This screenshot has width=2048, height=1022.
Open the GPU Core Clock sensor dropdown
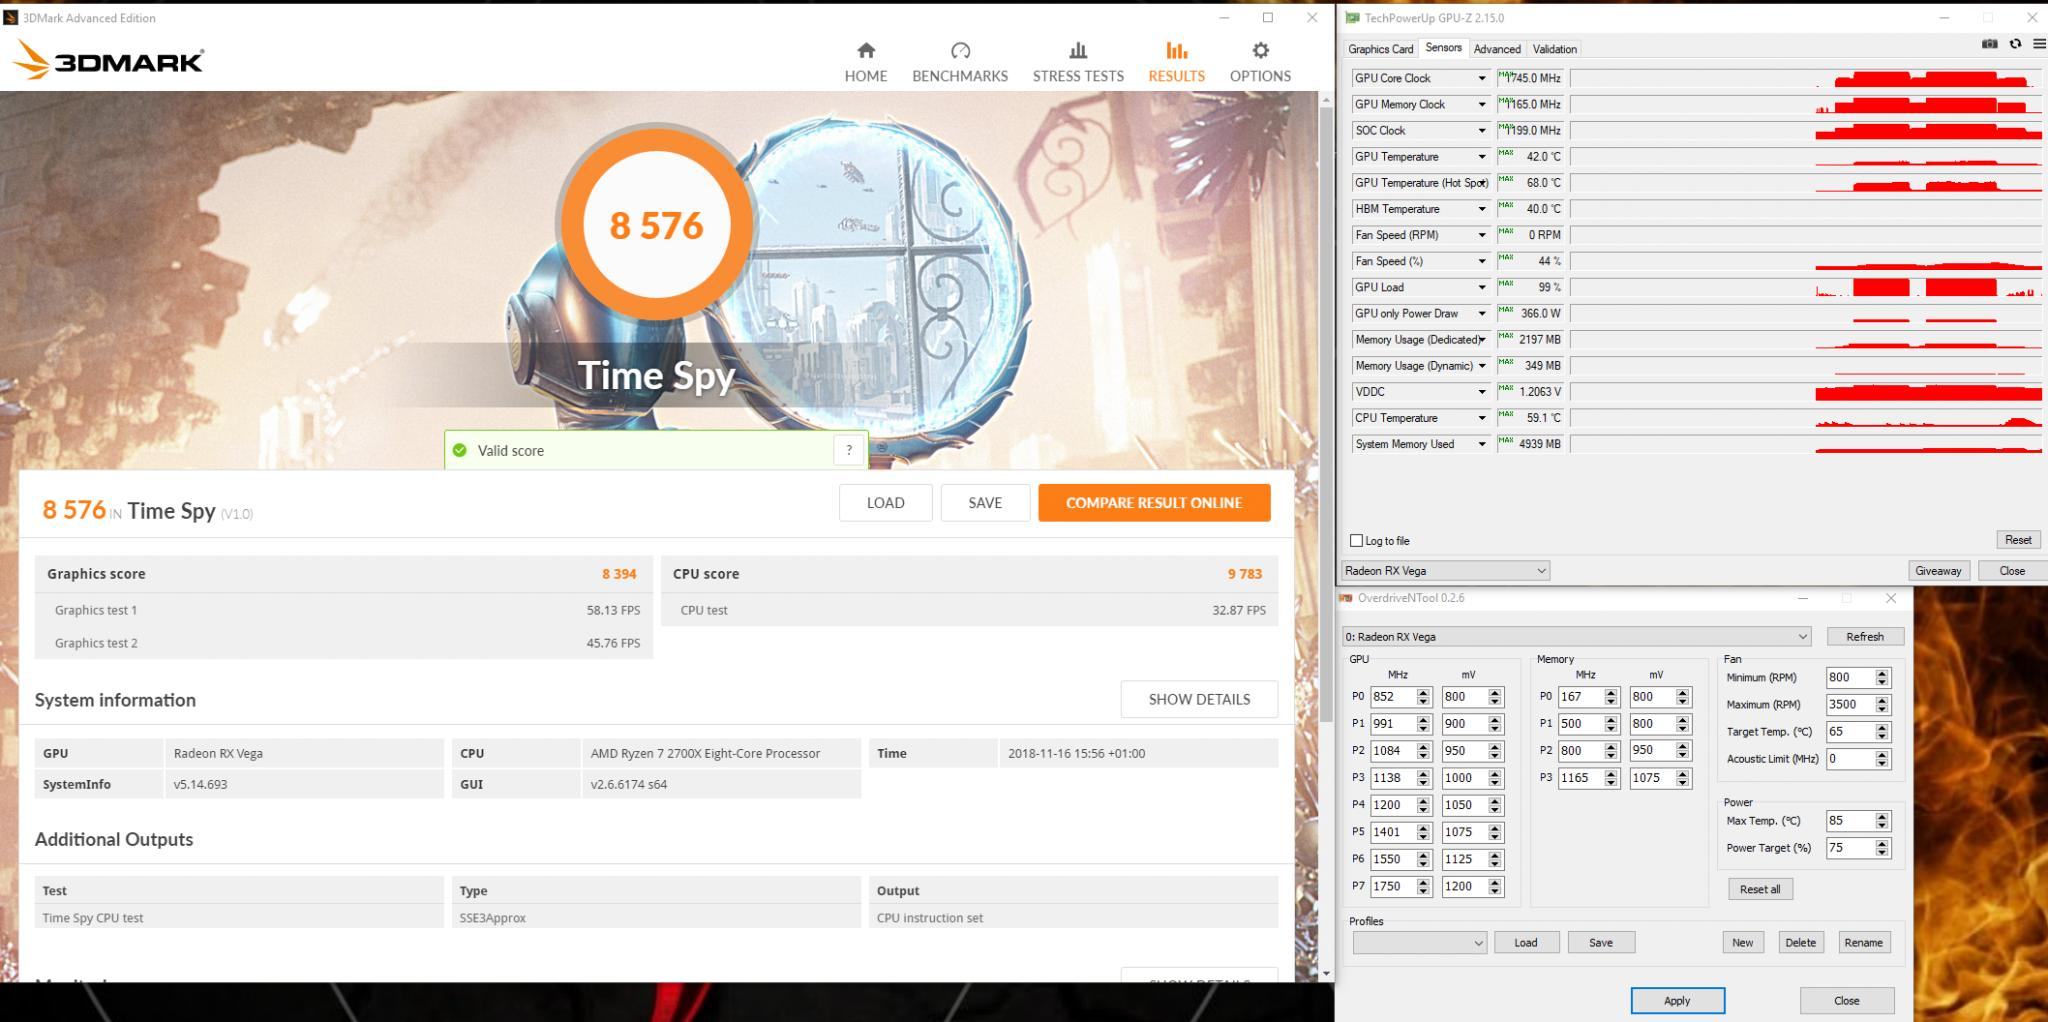click(1482, 78)
